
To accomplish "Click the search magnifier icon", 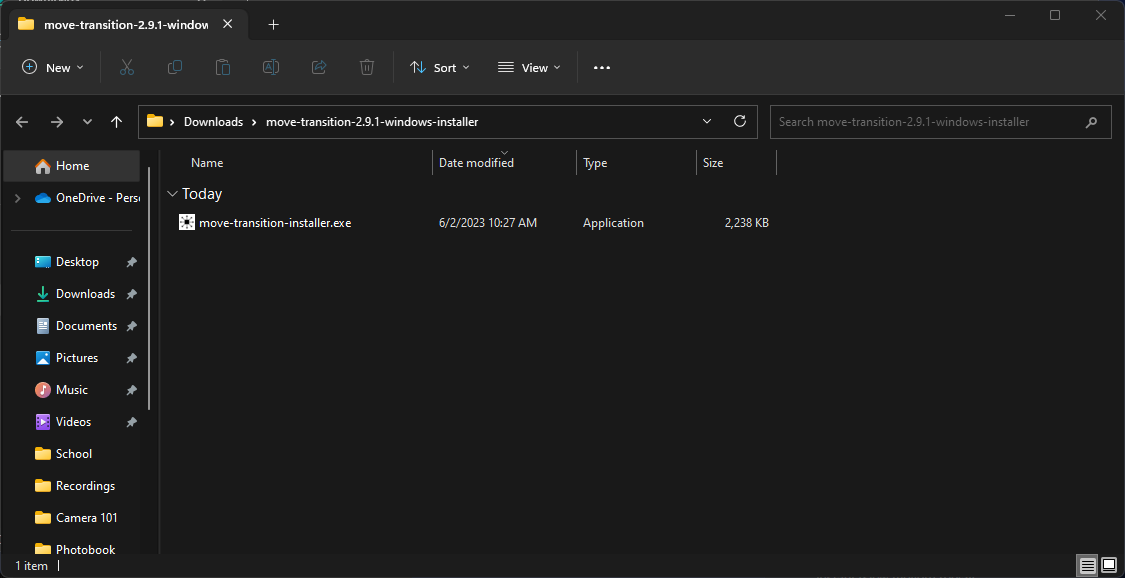I will [x=1091, y=121].
